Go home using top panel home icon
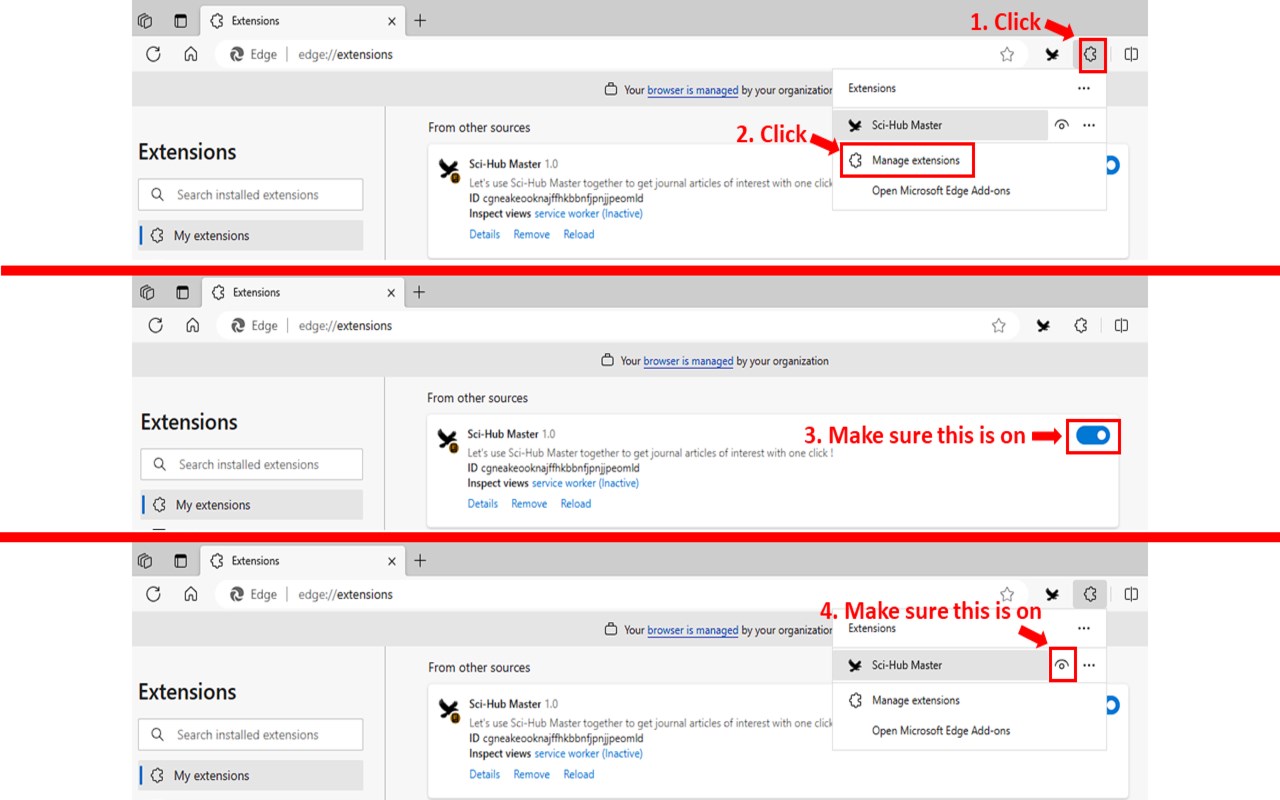This screenshot has height=800, width=1280. [x=190, y=54]
